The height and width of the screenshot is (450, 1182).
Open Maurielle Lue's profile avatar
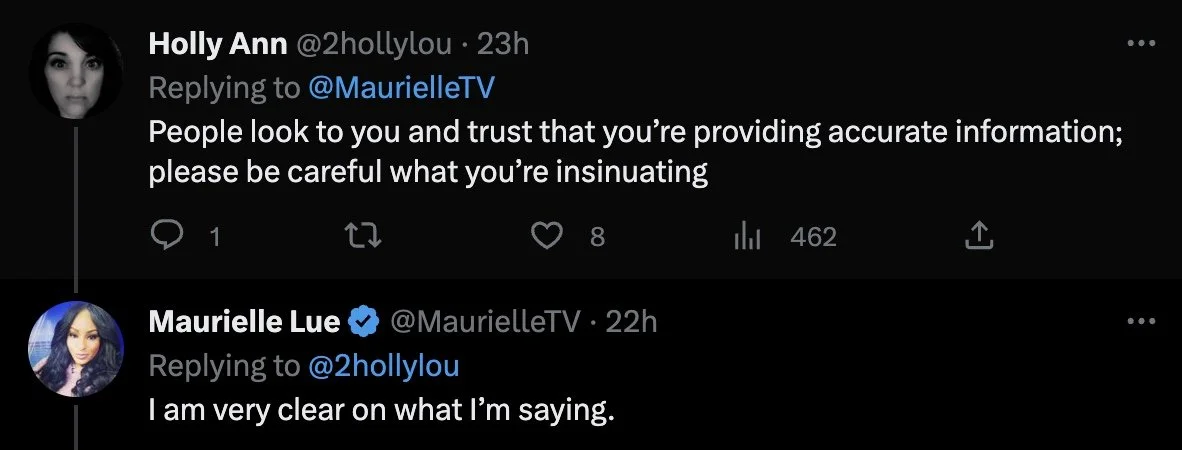tap(76, 348)
